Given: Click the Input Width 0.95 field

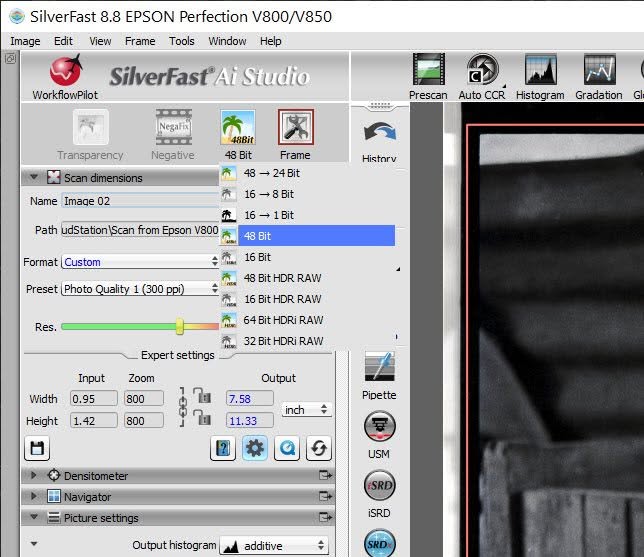Looking at the screenshot, I should click(x=94, y=398).
